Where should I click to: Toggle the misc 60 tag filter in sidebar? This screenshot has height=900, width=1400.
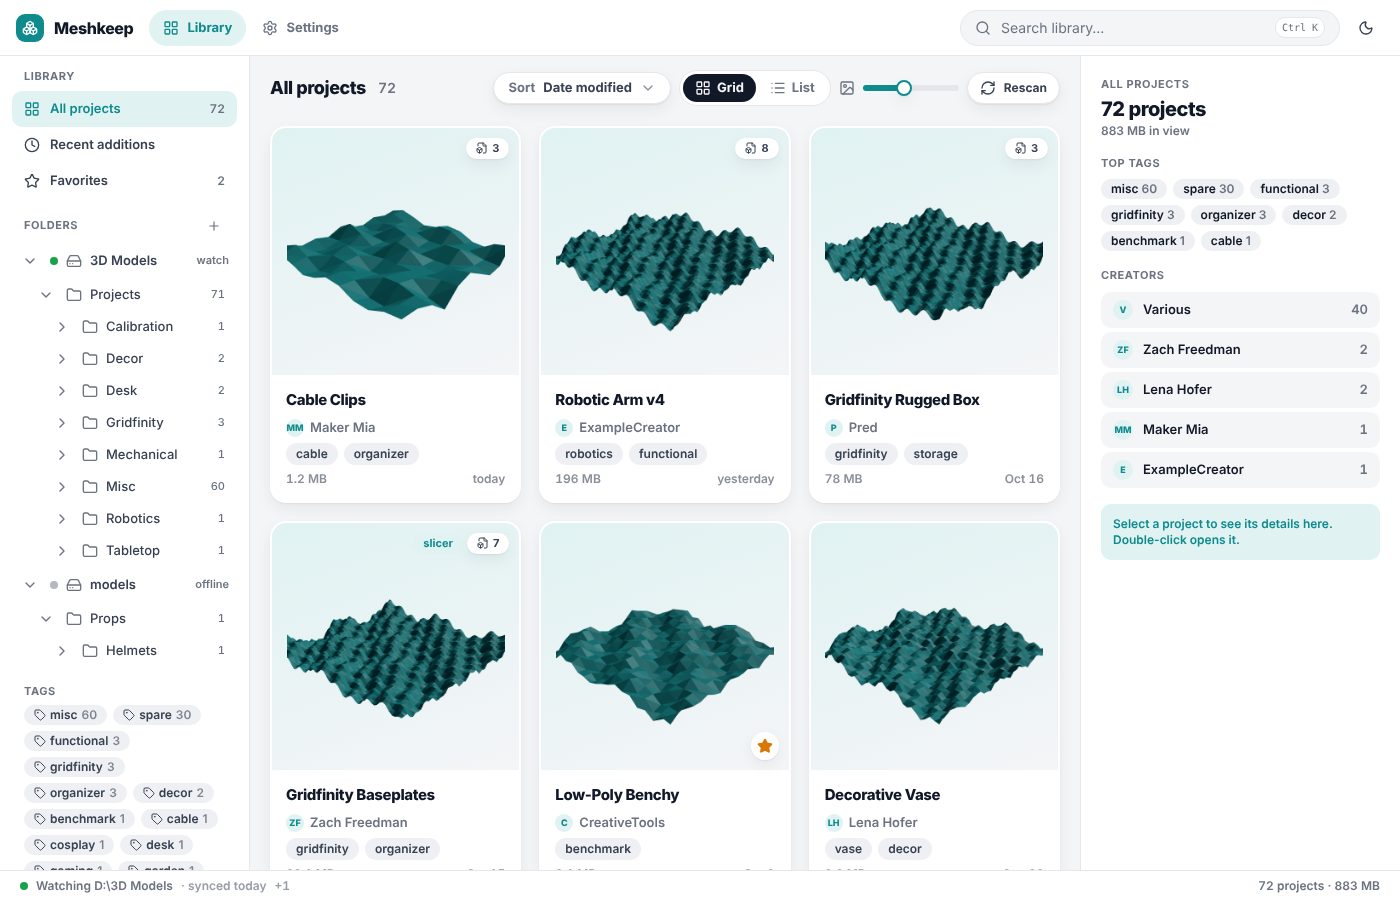tap(66, 715)
